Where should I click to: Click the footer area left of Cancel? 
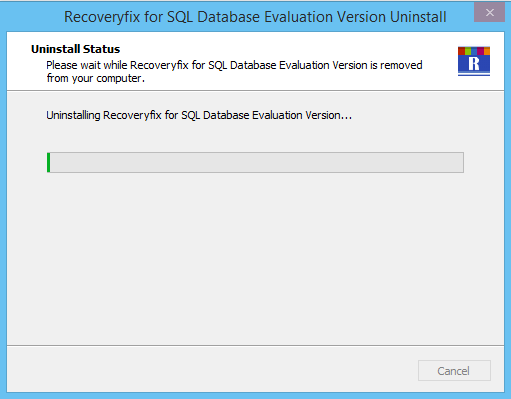pyautogui.click(x=210, y=370)
